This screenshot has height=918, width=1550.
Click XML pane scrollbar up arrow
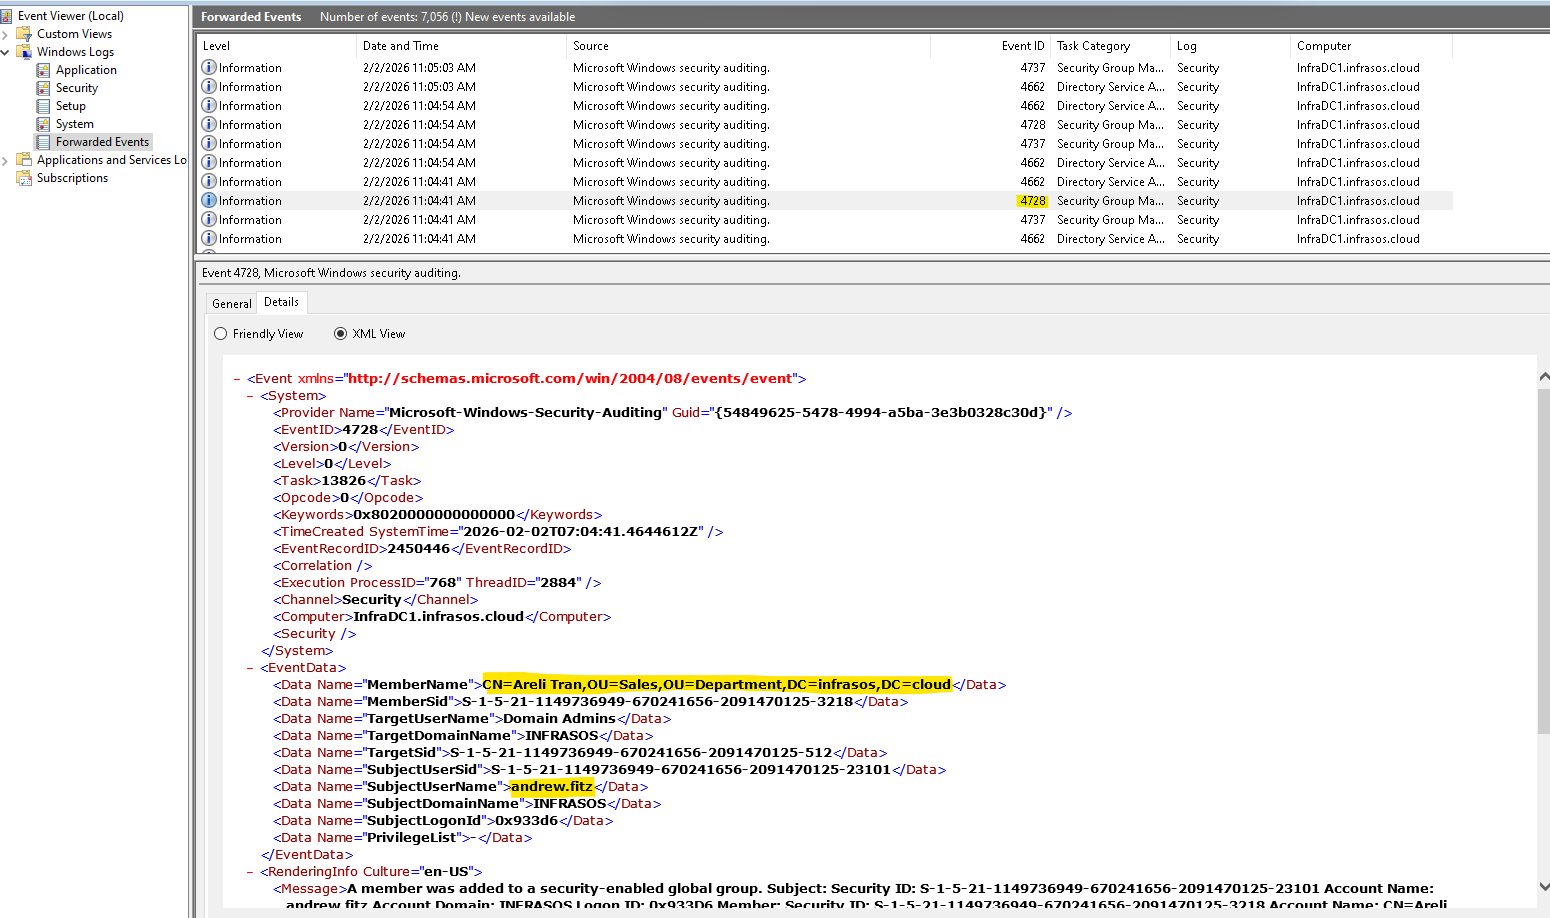pyautogui.click(x=1544, y=377)
